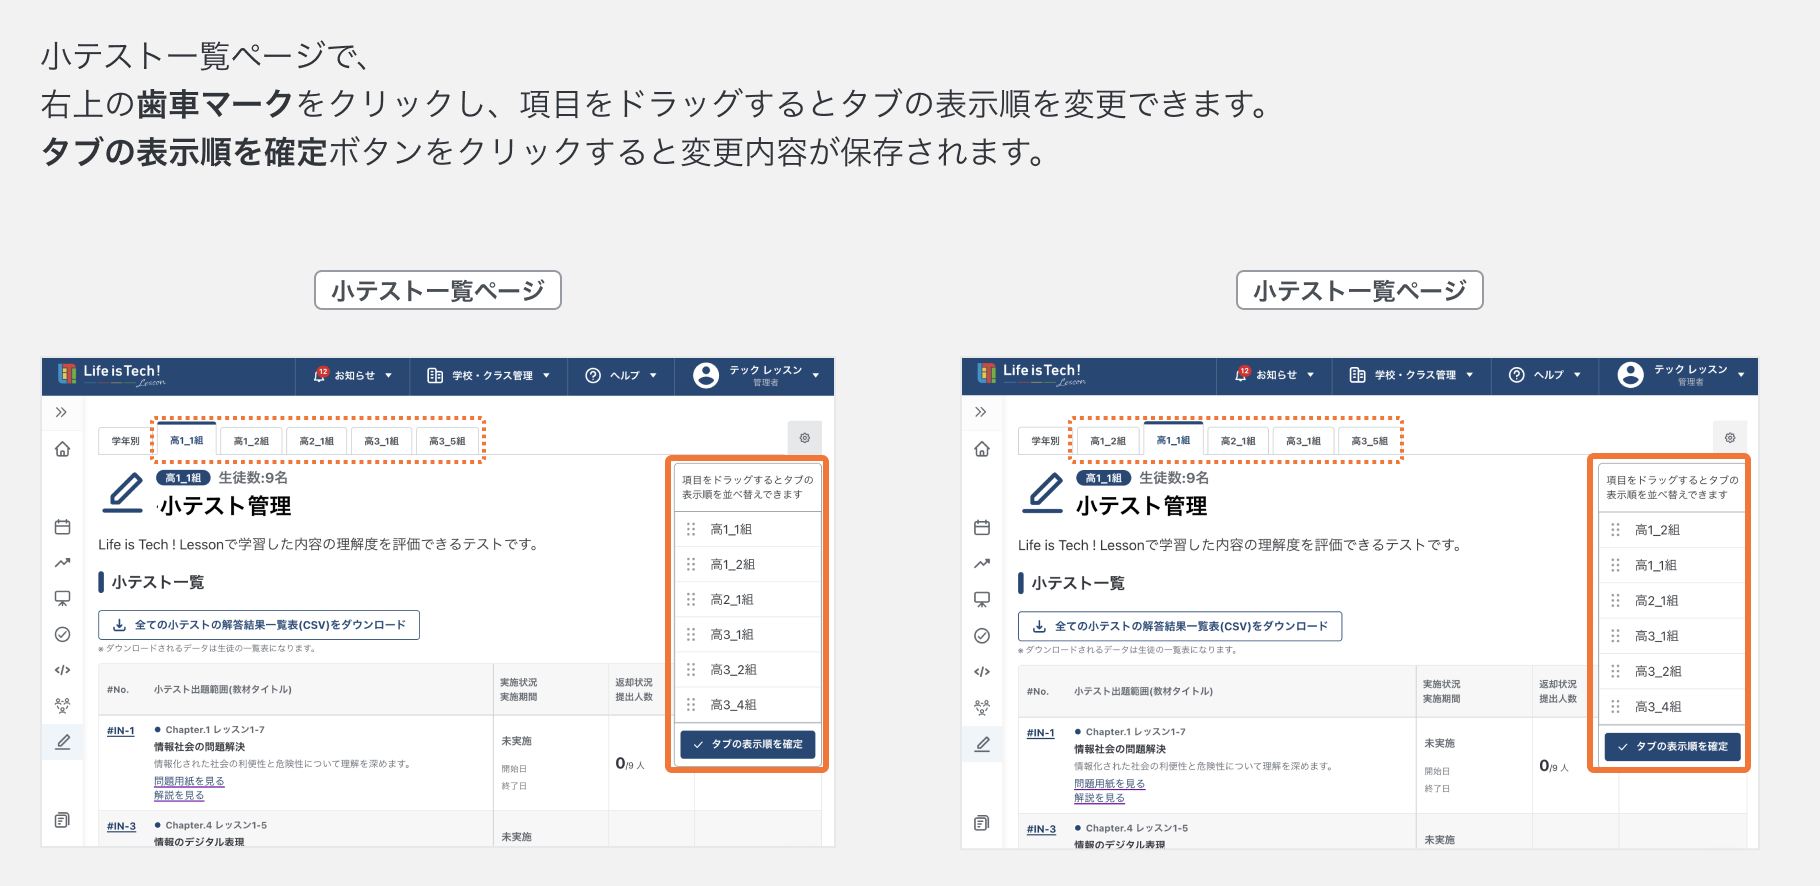Click drag handle of 高1_2組 in right list
The height and width of the screenshot is (886, 1820).
(x=1615, y=530)
